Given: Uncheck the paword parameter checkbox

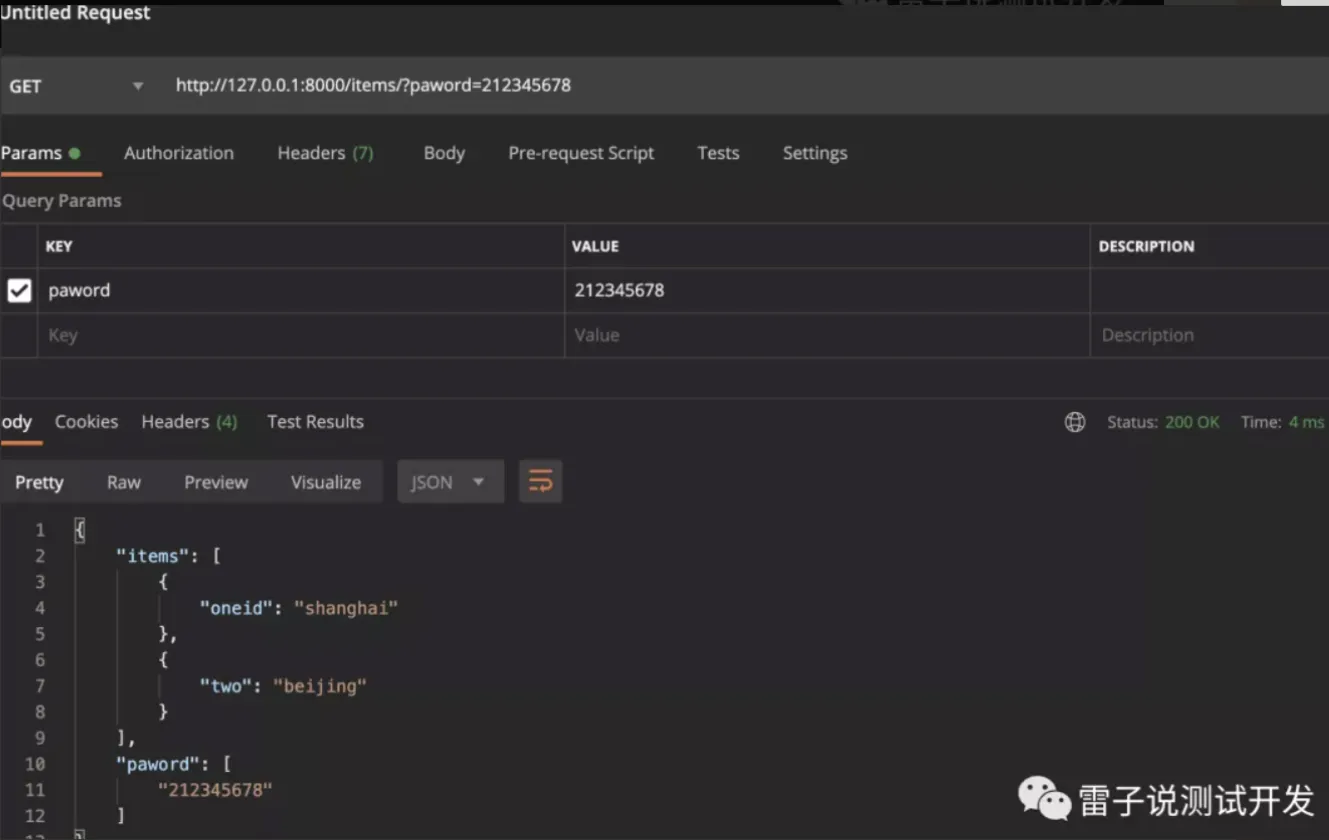Looking at the screenshot, I should click(19, 291).
